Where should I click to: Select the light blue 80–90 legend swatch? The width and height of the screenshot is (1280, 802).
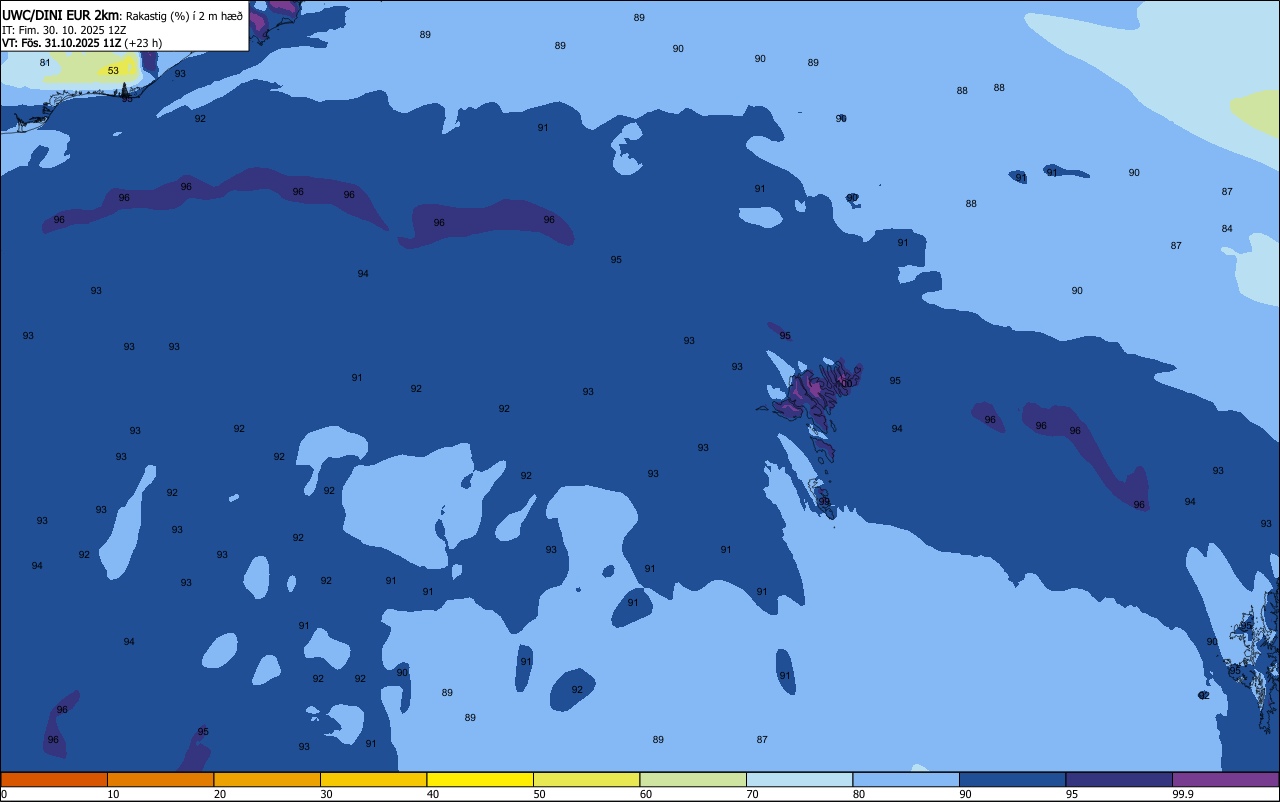[906, 779]
